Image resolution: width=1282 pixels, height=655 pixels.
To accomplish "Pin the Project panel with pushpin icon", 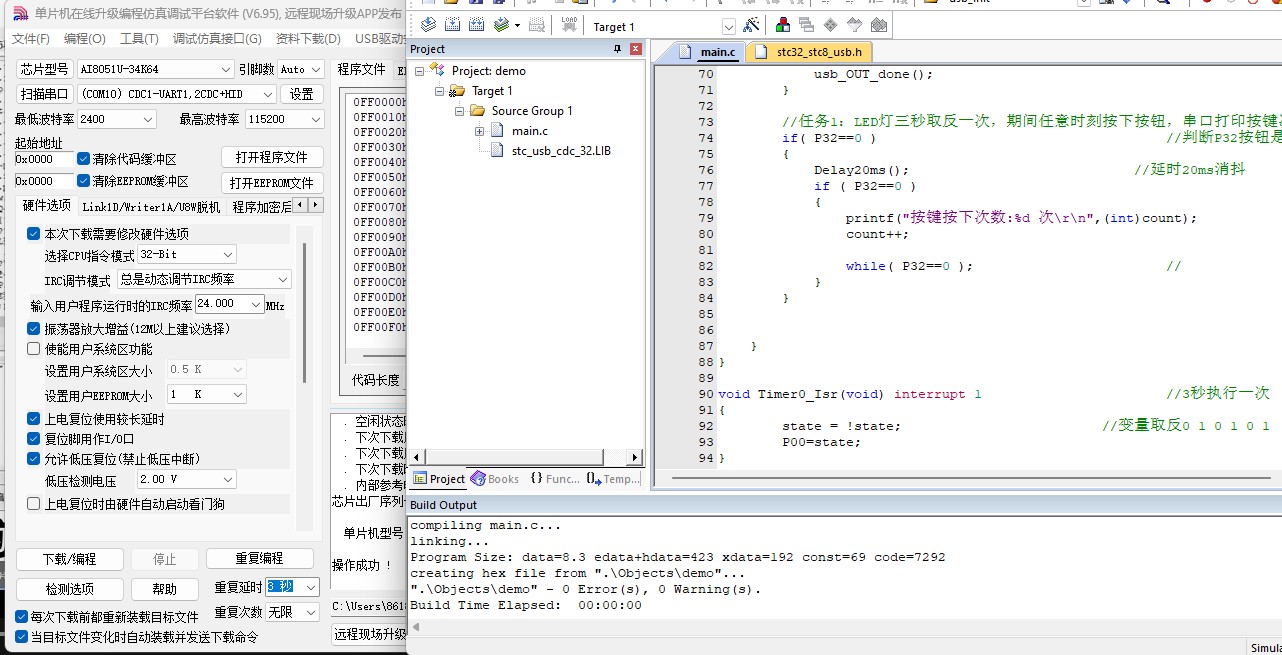I will pyautogui.click(x=617, y=49).
